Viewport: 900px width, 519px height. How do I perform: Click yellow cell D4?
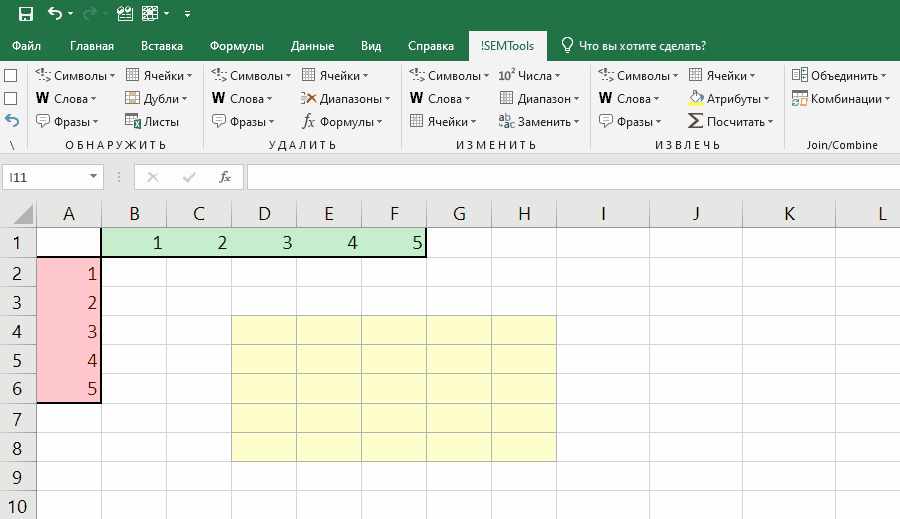[264, 330]
